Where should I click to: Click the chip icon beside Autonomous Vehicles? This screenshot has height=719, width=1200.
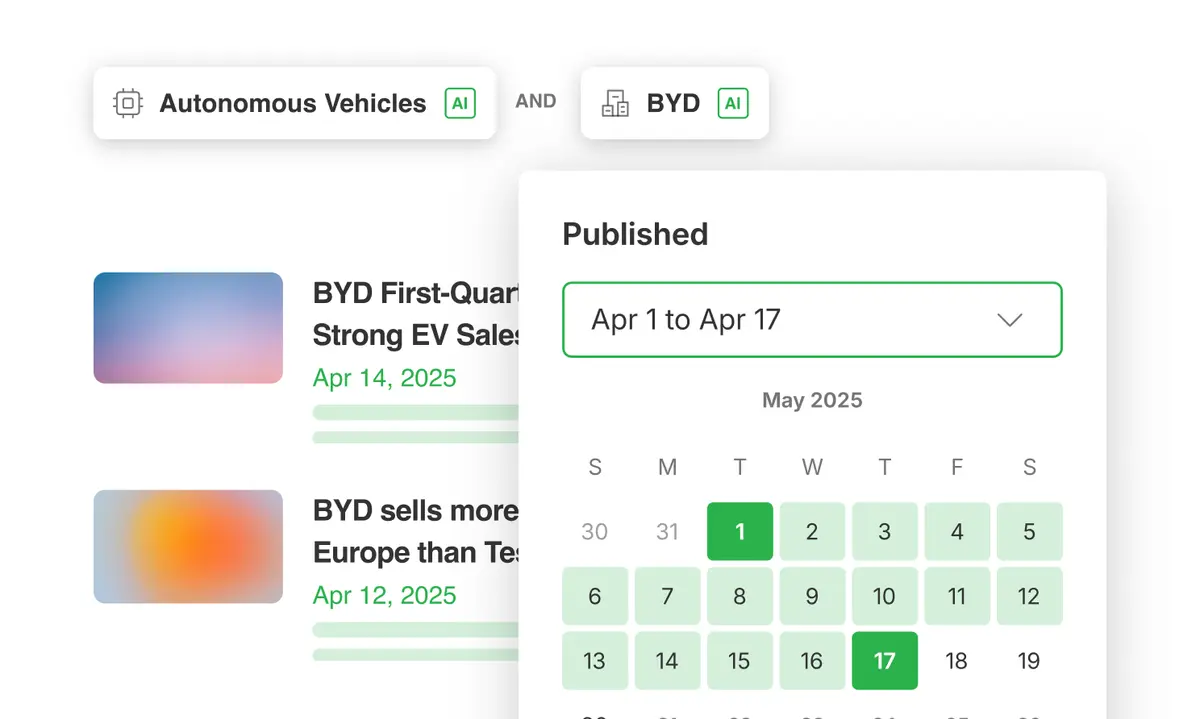[127, 103]
